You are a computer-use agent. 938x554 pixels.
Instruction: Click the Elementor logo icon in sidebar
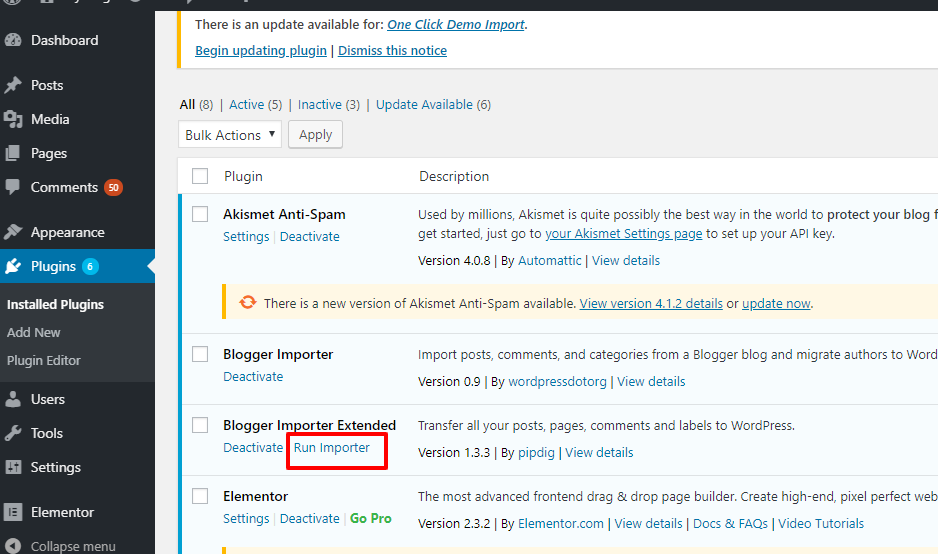(13, 512)
